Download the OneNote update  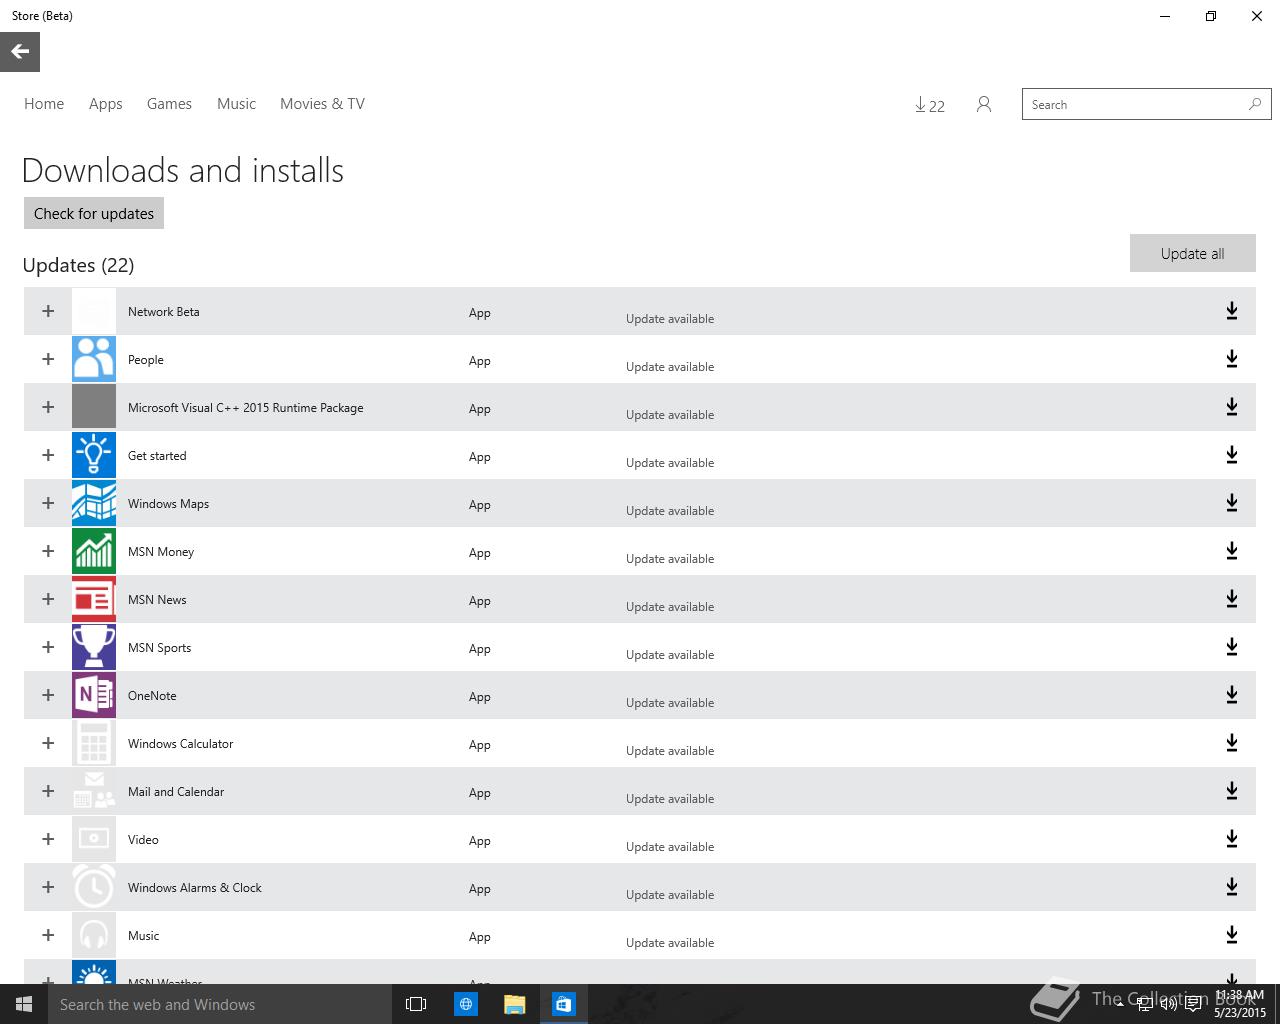tap(1232, 695)
